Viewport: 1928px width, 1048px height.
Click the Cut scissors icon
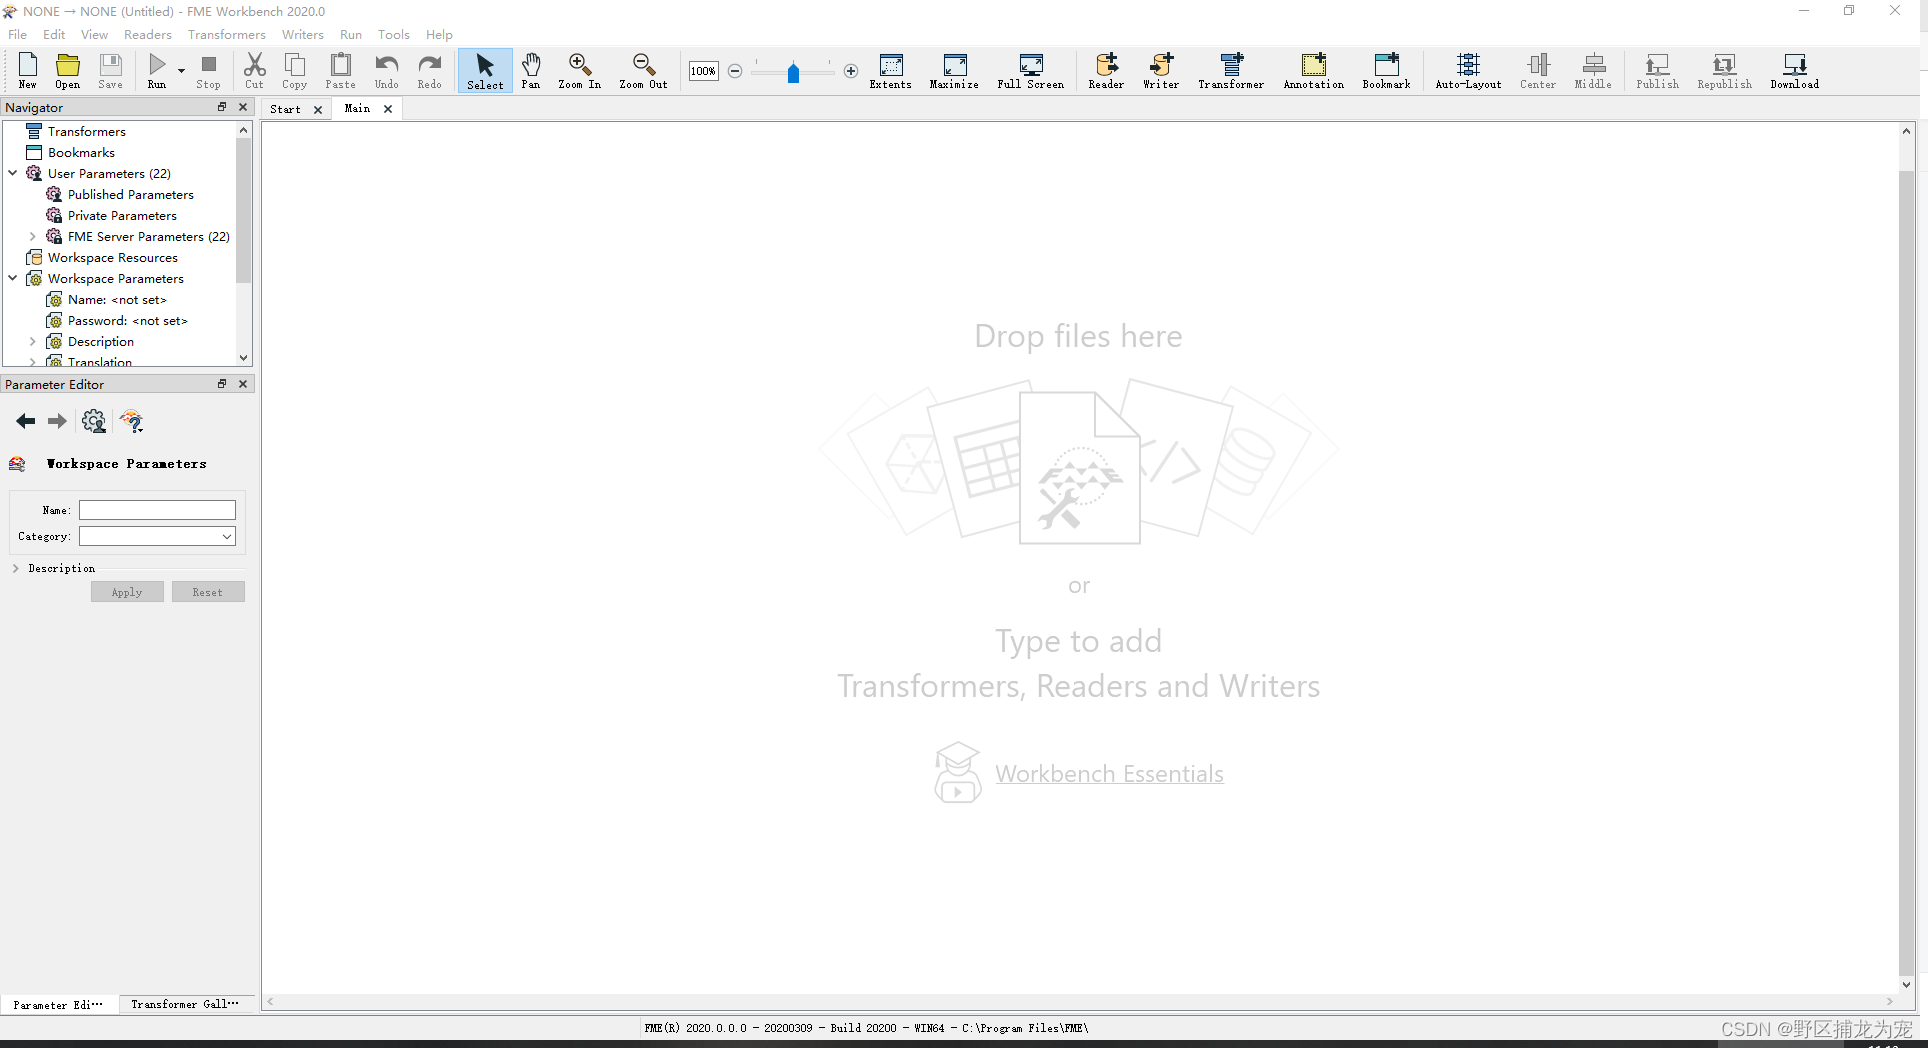255,71
